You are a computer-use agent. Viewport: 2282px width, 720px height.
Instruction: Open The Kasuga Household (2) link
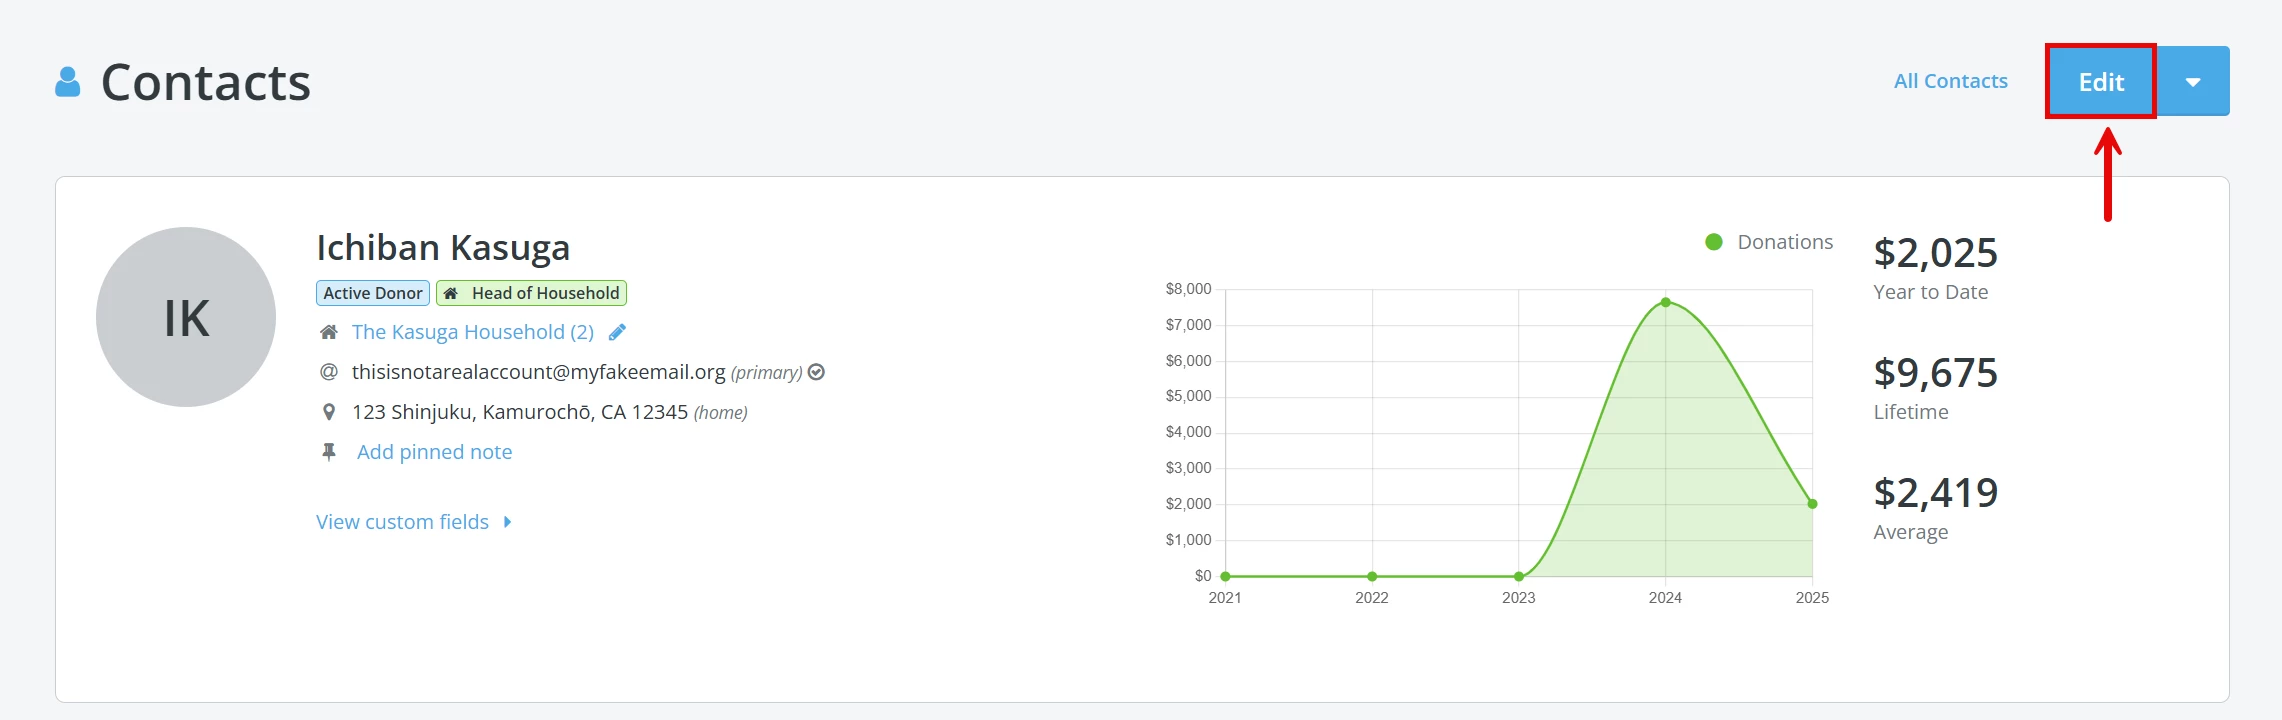(473, 332)
